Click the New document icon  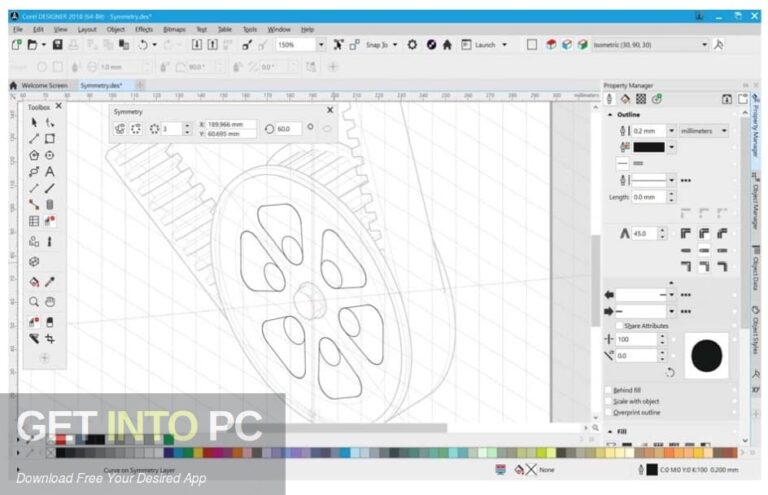click(16, 45)
